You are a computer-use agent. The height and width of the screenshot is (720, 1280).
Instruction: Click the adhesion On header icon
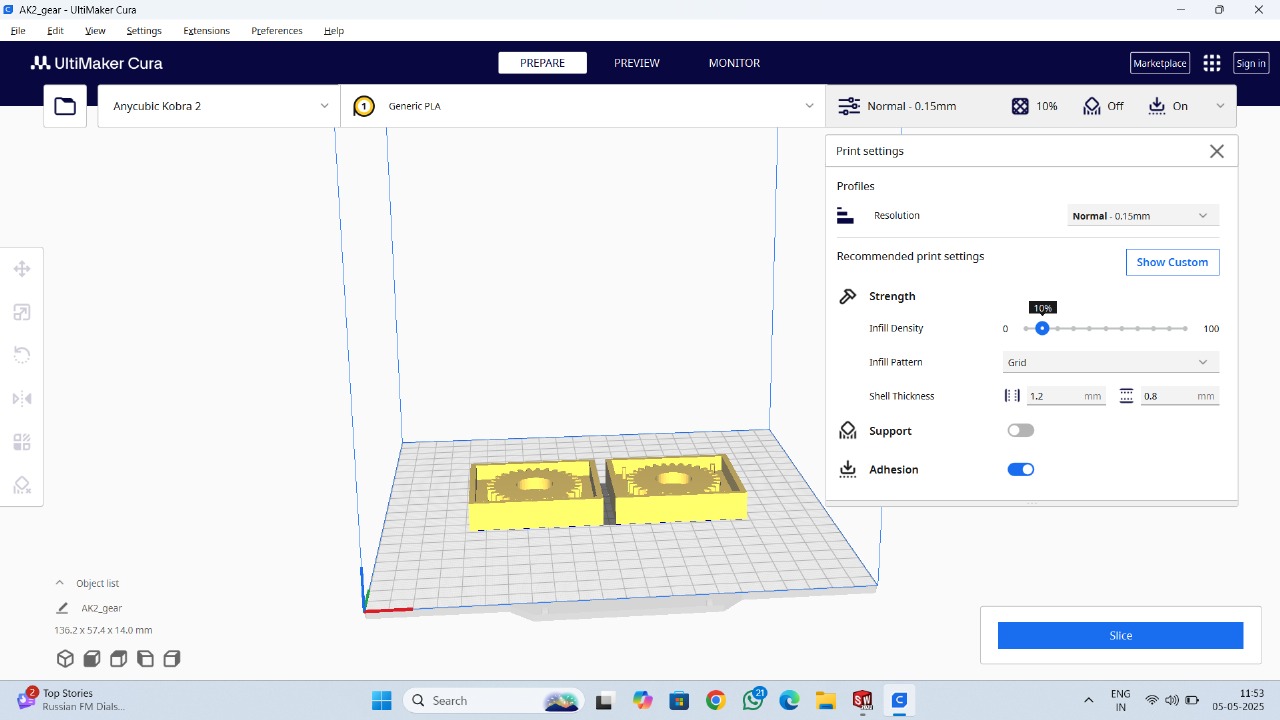[1157, 106]
